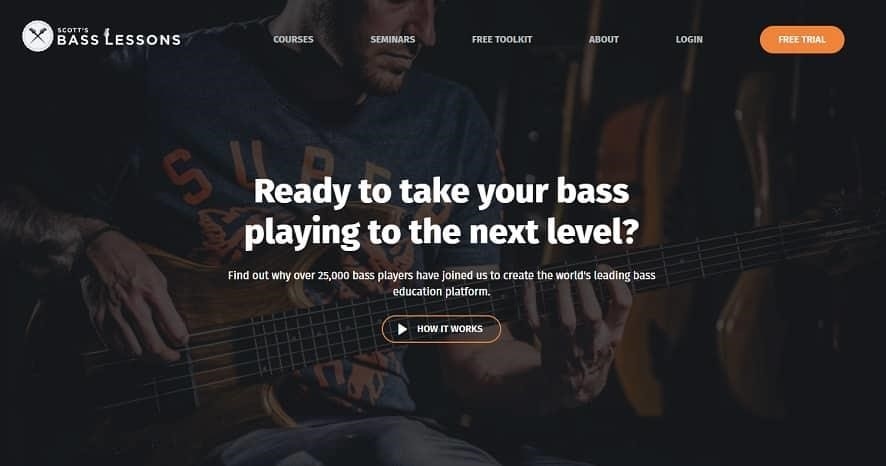Click the How It Works button
886x466 pixels.
(x=441, y=329)
